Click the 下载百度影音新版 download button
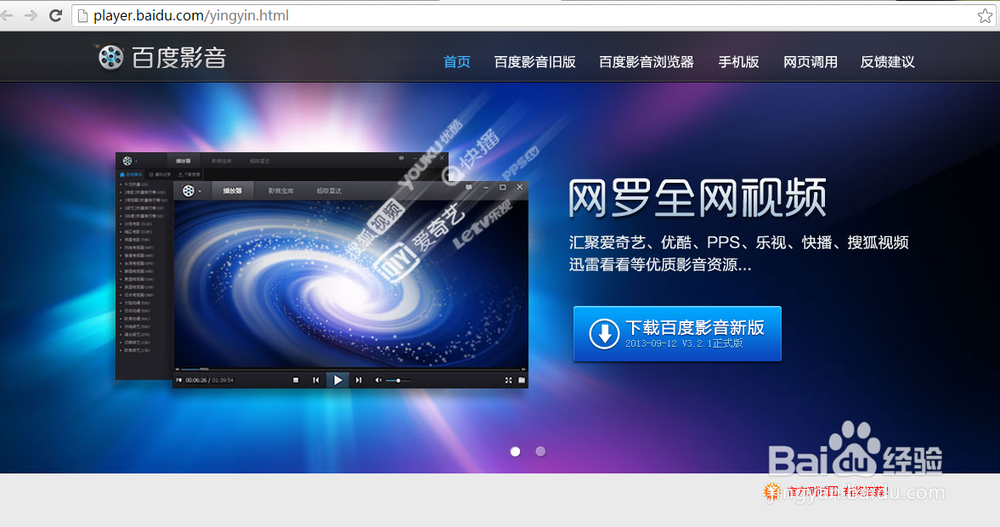Screen dimensions: 1000x527 click(x=677, y=334)
